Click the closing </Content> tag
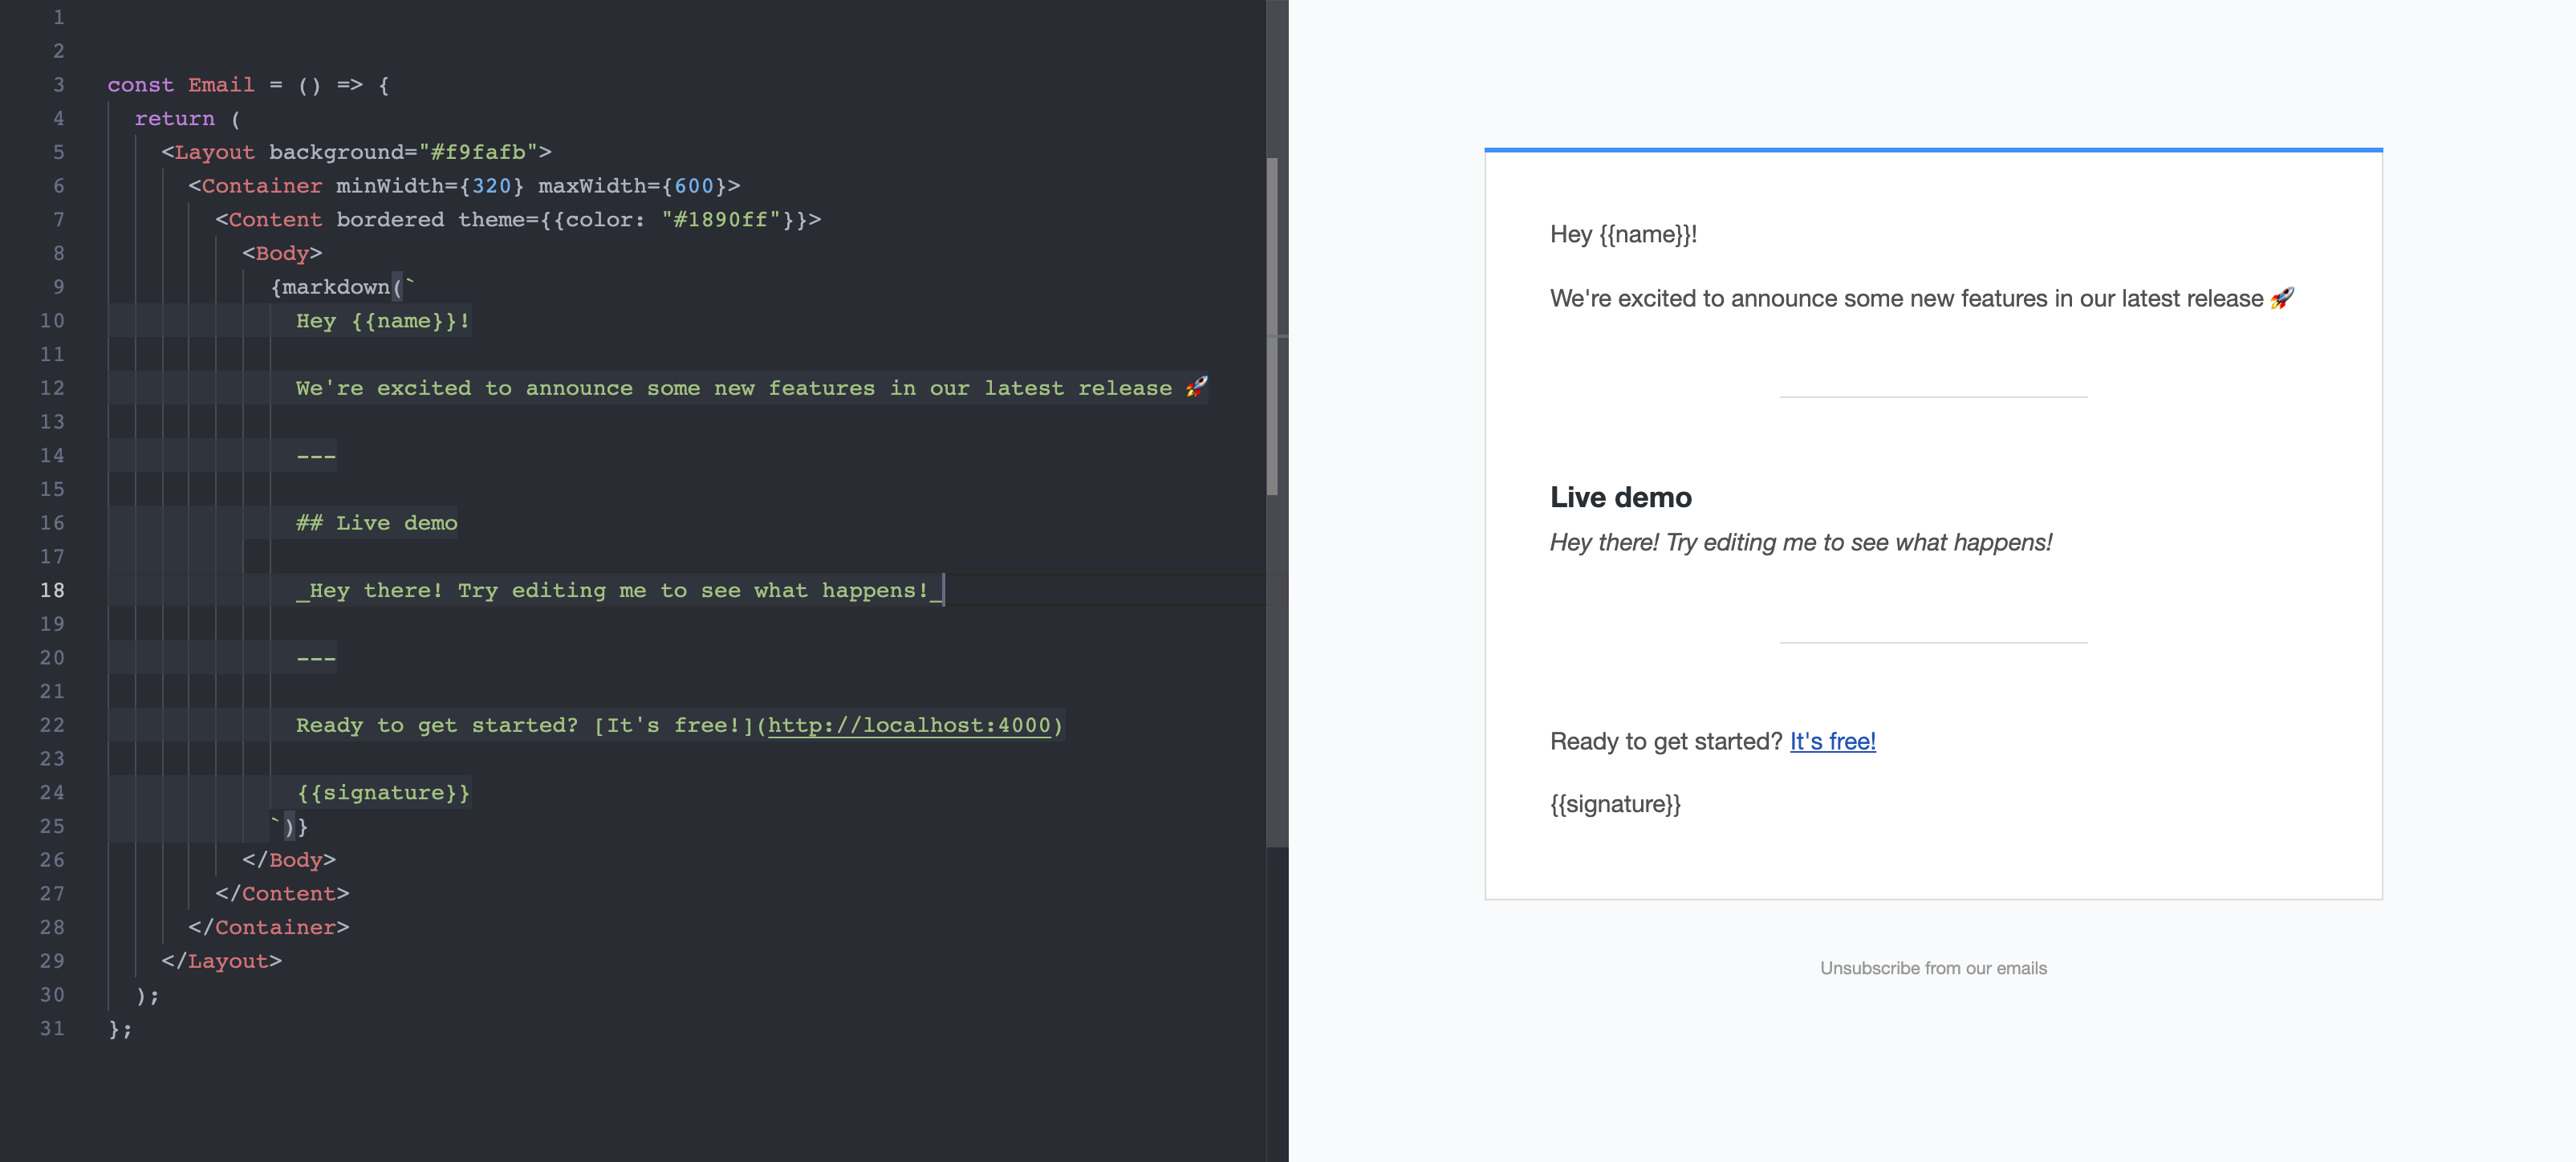The image size is (2576, 1162). click(x=282, y=894)
